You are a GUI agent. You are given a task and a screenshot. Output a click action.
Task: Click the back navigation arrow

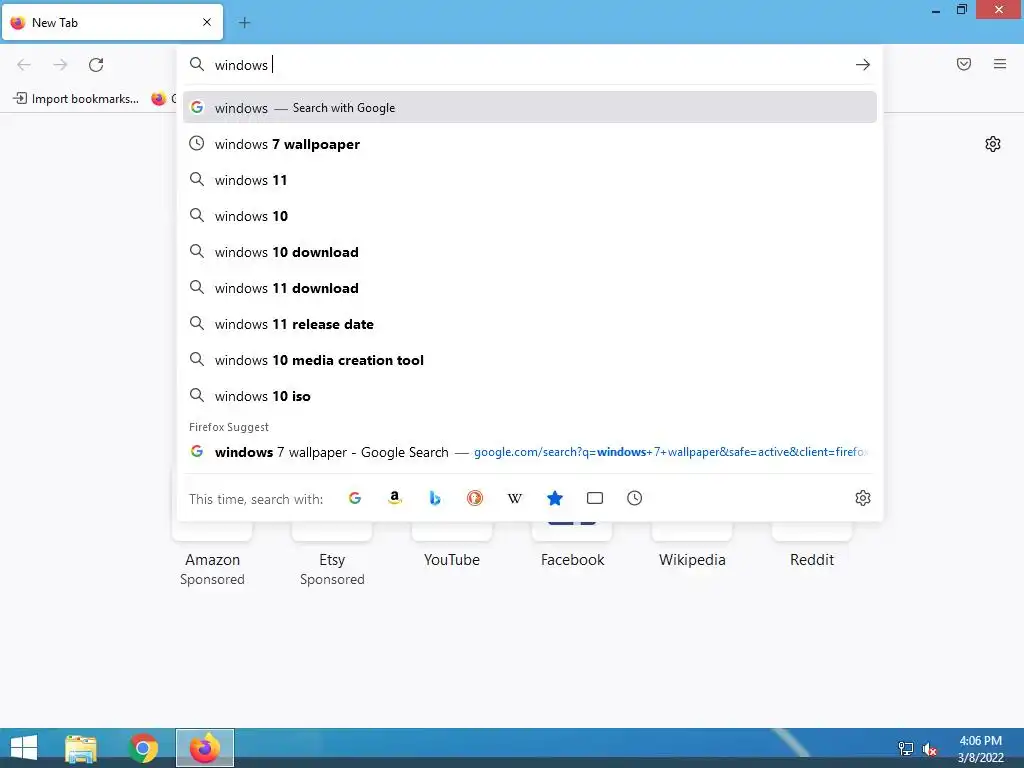click(24, 65)
